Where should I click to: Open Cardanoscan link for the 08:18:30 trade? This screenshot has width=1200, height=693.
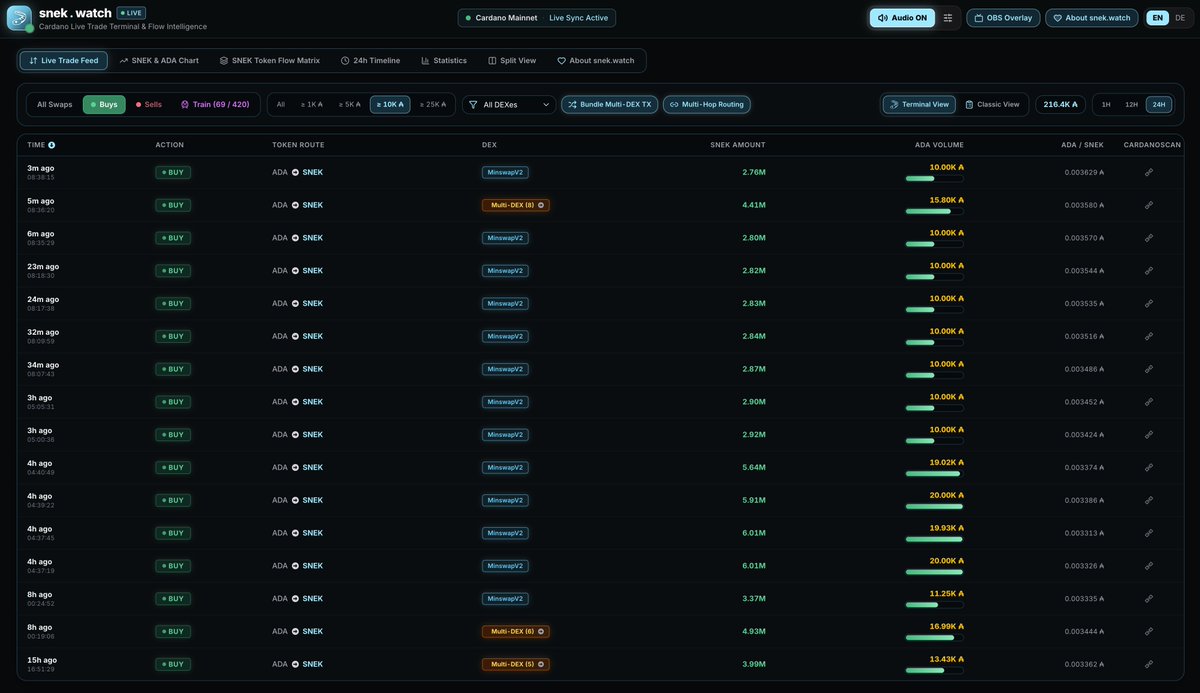(1149, 271)
